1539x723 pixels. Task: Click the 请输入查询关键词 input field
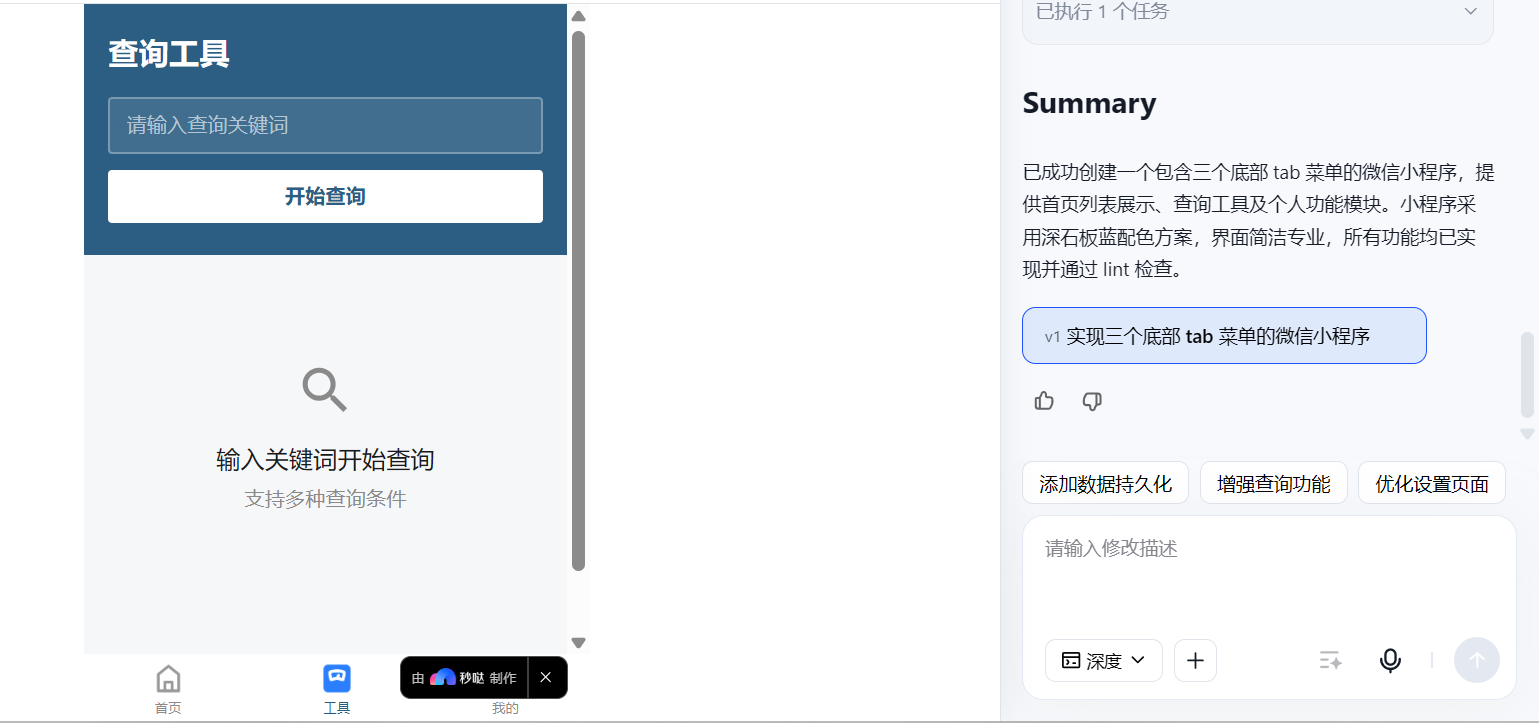pos(324,125)
